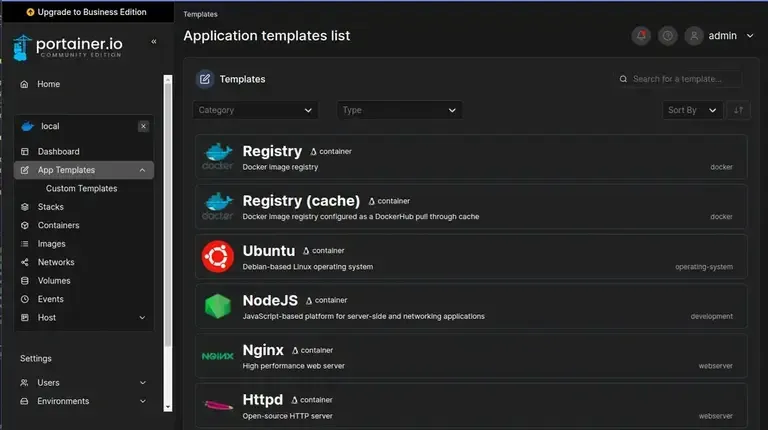Click the Dashboard icon in sidebar
The width and height of the screenshot is (768, 430).
(24, 152)
